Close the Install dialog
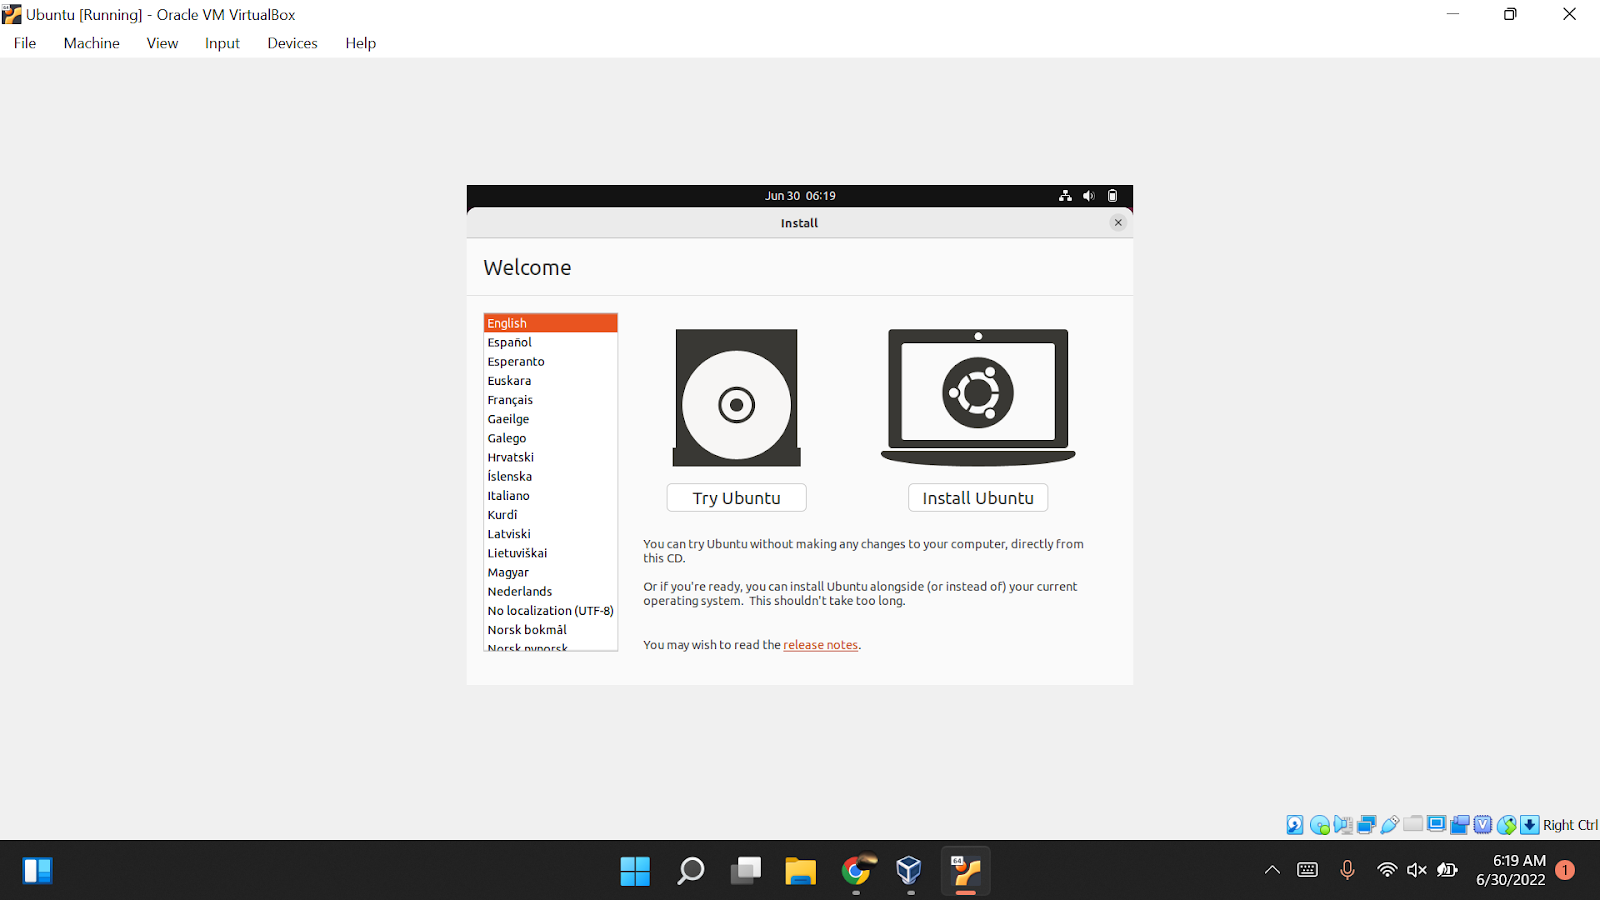This screenshot has height=900, width=1600. (x=1118, y=223)
